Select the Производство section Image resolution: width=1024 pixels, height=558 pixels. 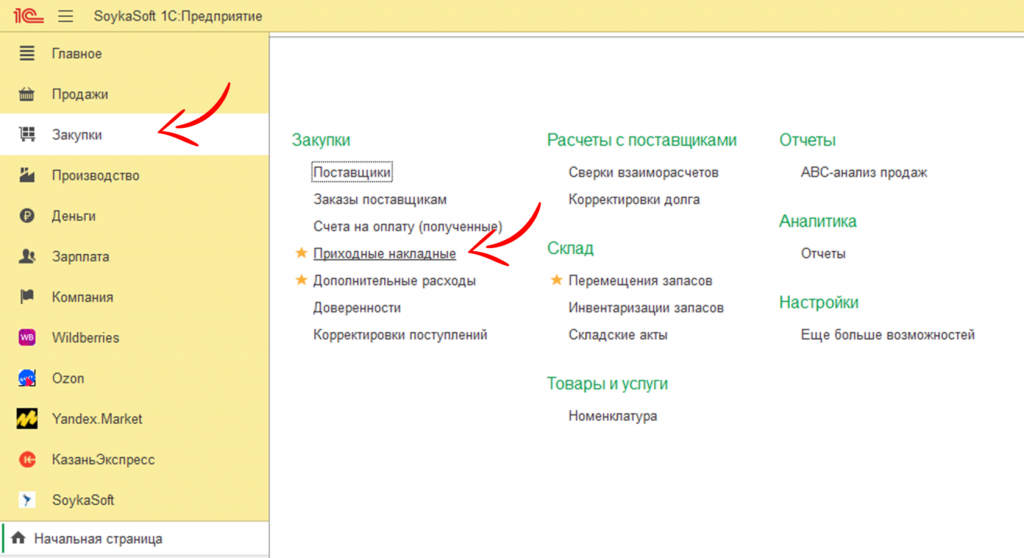tap(95, 176)
